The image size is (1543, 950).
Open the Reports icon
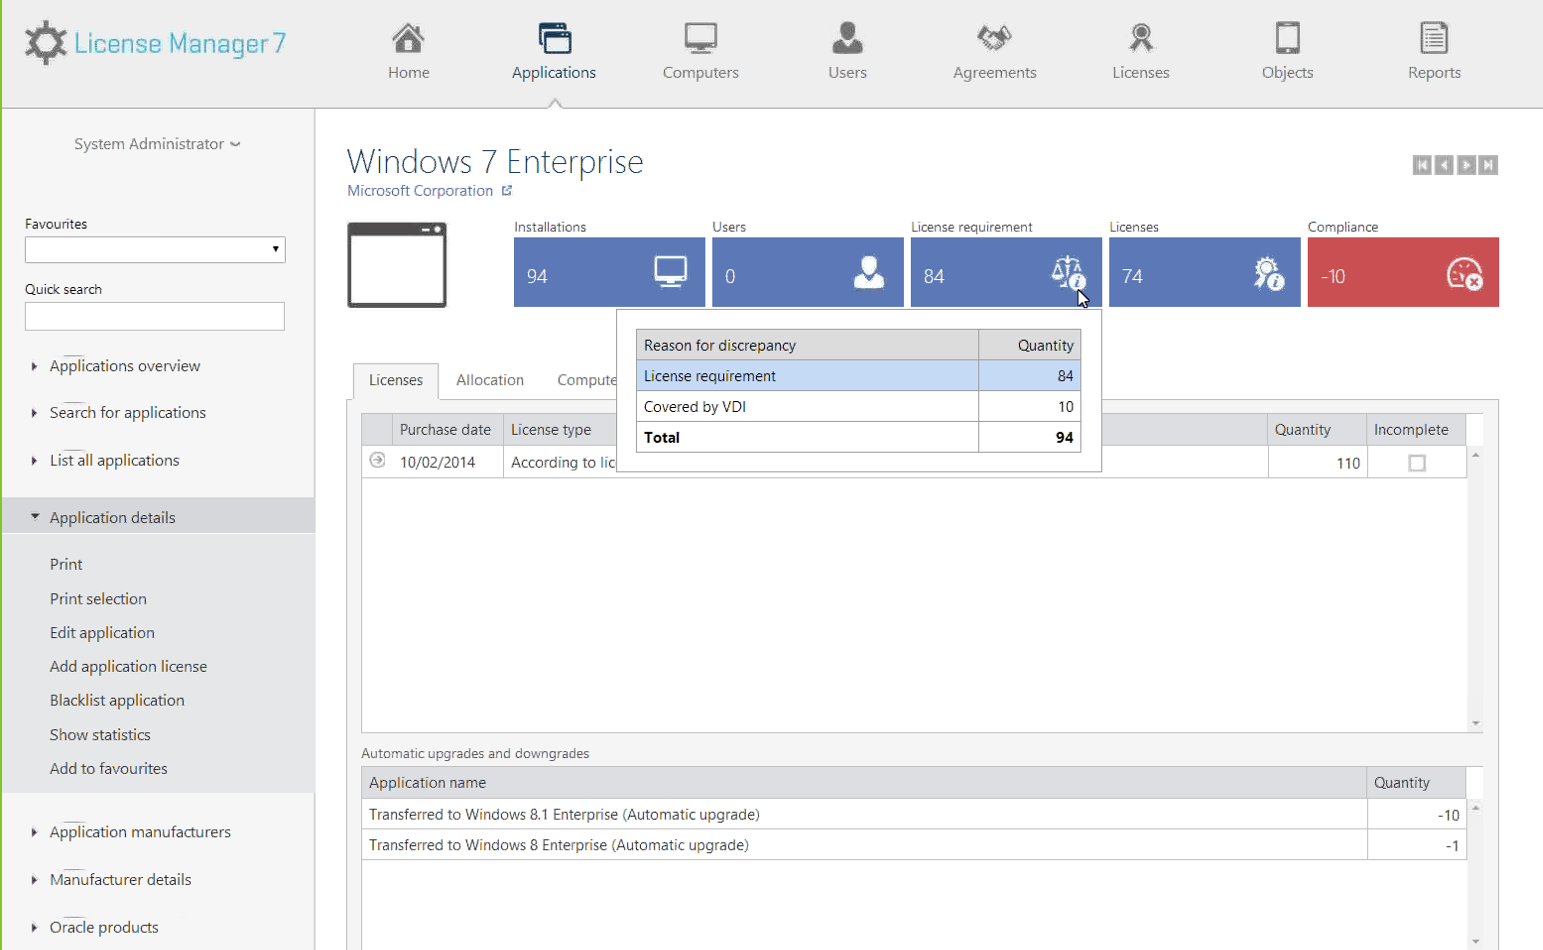[x=1434, y=40]
